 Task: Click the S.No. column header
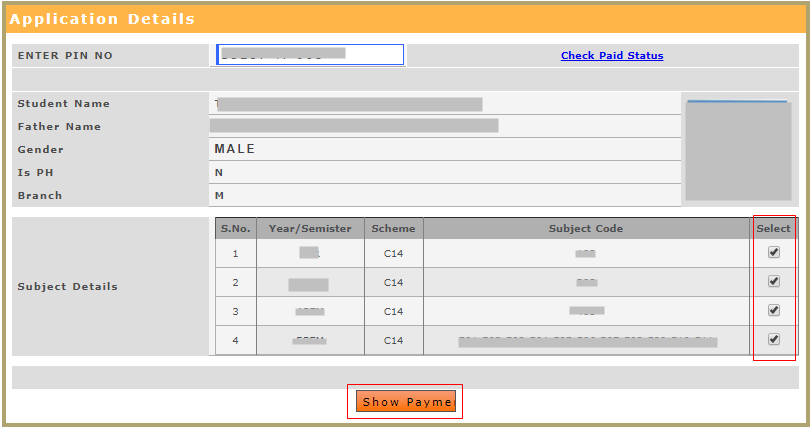click(x=235, y=229)
